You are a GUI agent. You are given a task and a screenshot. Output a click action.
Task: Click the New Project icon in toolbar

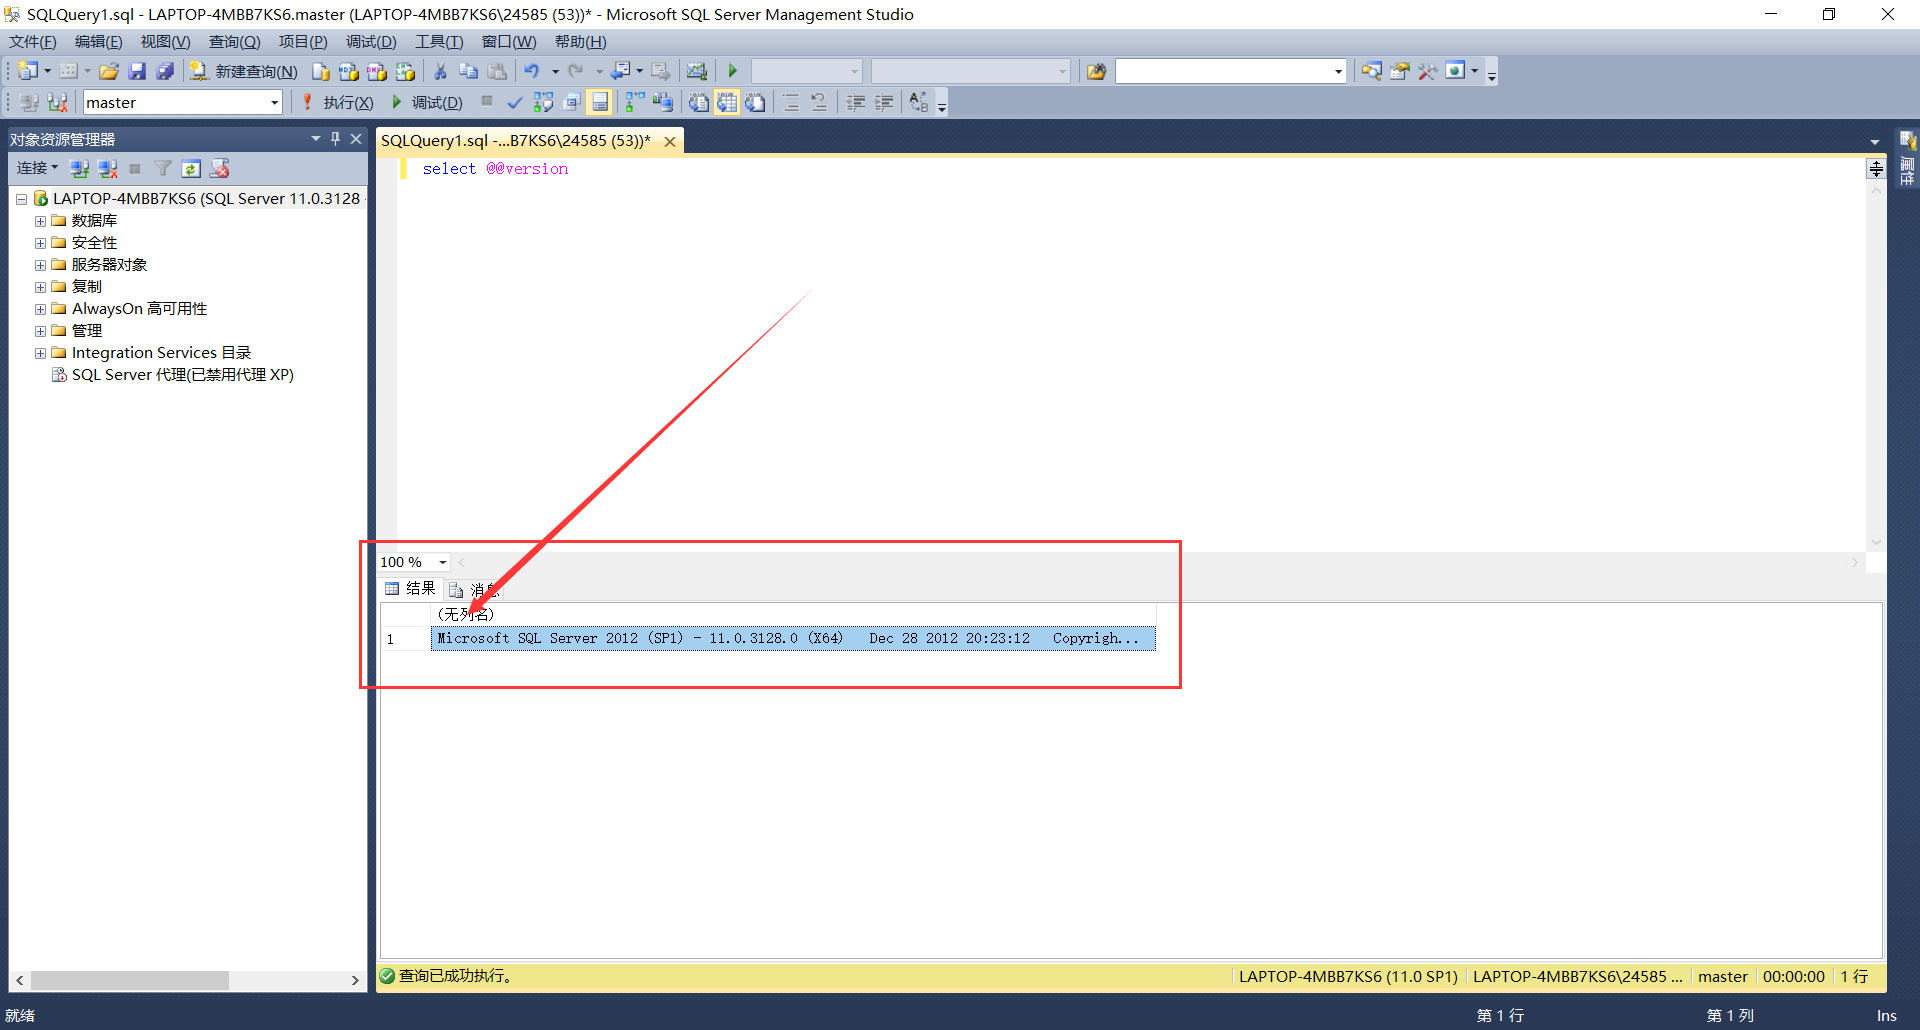coord(28,71)
